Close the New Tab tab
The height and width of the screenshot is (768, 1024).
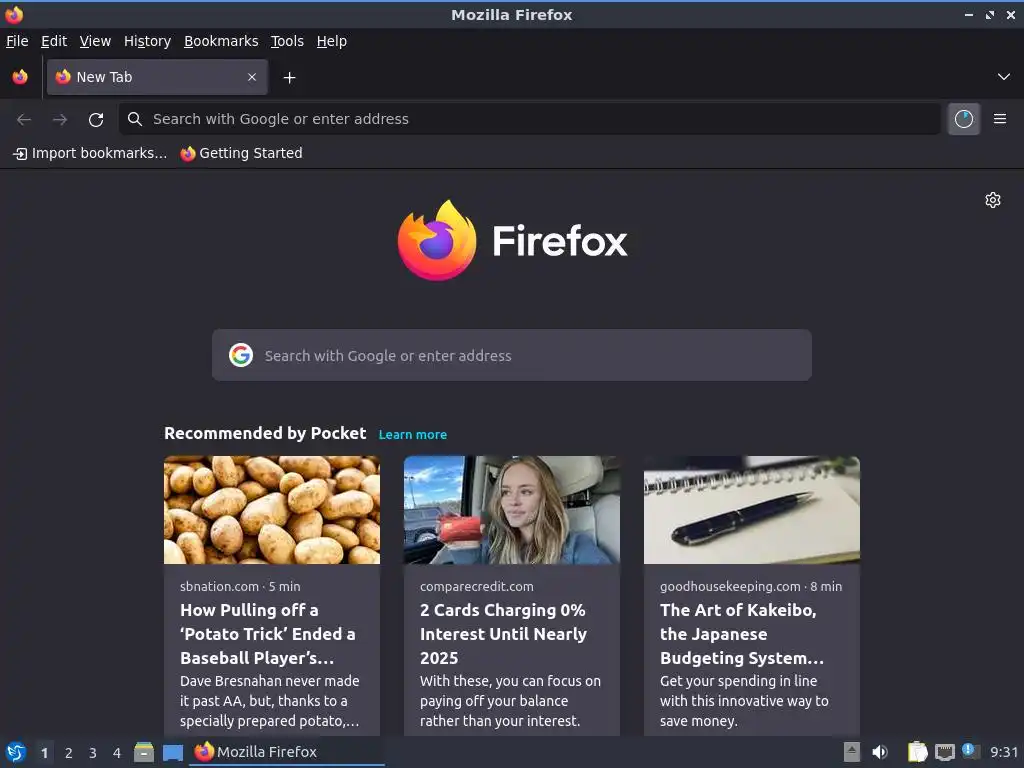252,77
